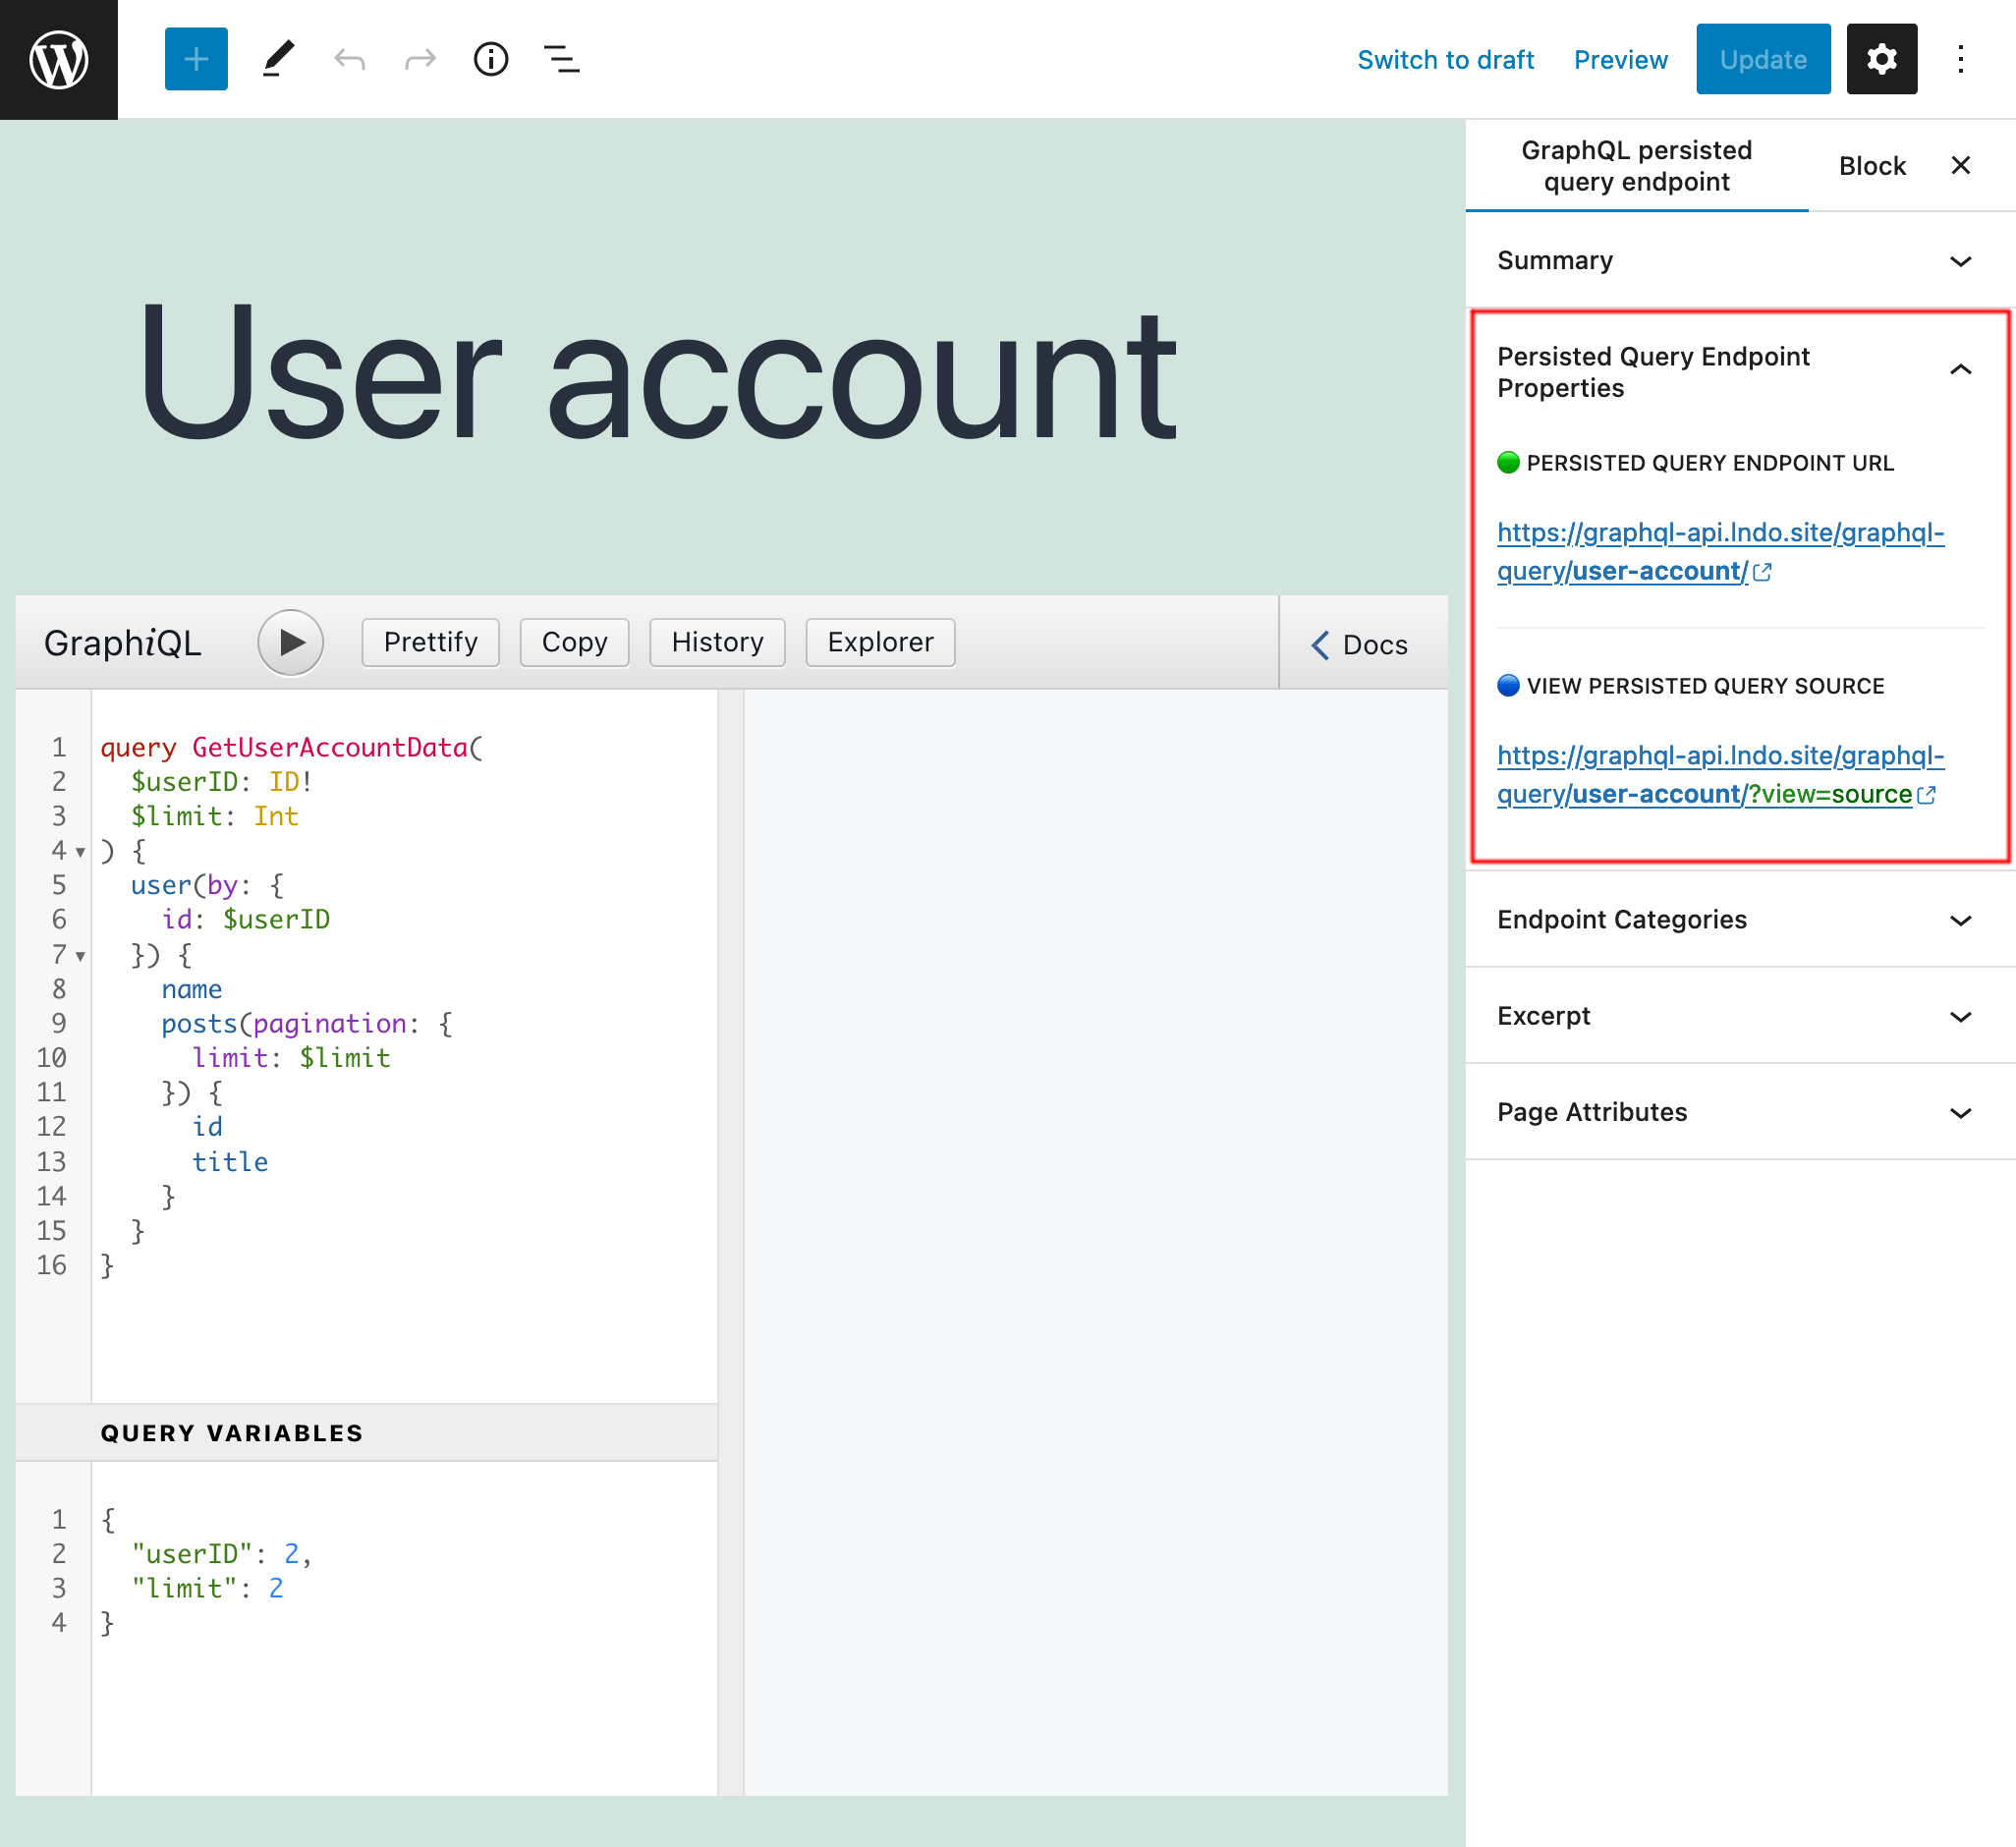Open the document details info icon
Image resolution: width=2016 pixels, height=1847 pixels.
point(491,59)
